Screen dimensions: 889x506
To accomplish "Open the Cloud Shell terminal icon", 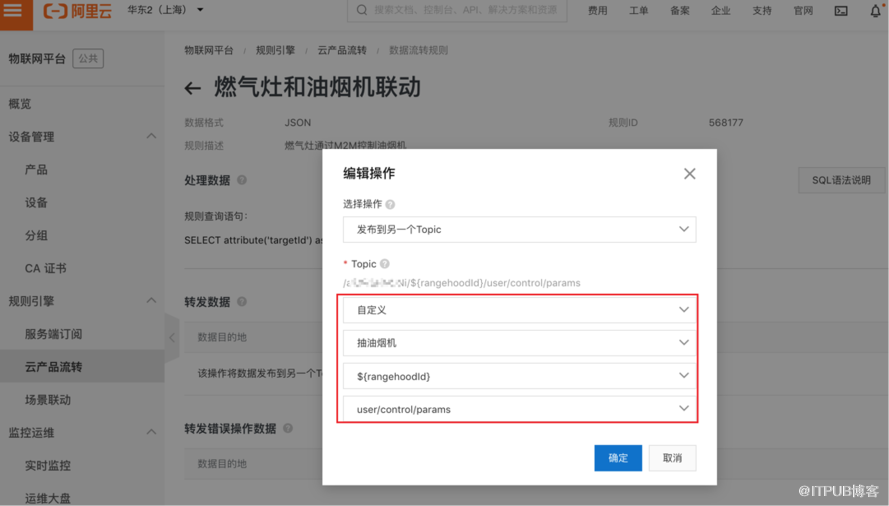I will point(841,11).
